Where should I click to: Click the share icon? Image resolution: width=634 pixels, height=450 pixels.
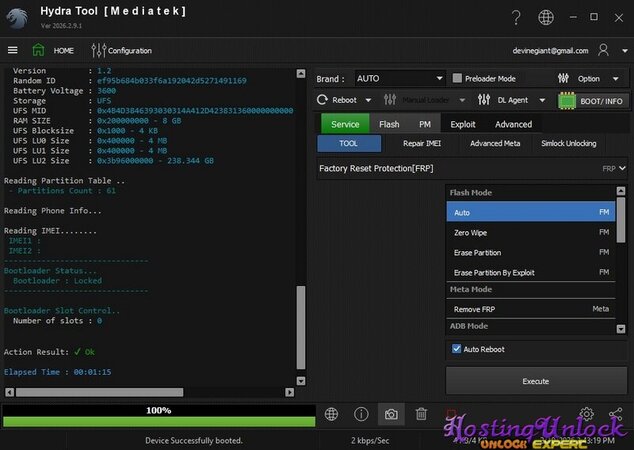coord(615,414)
